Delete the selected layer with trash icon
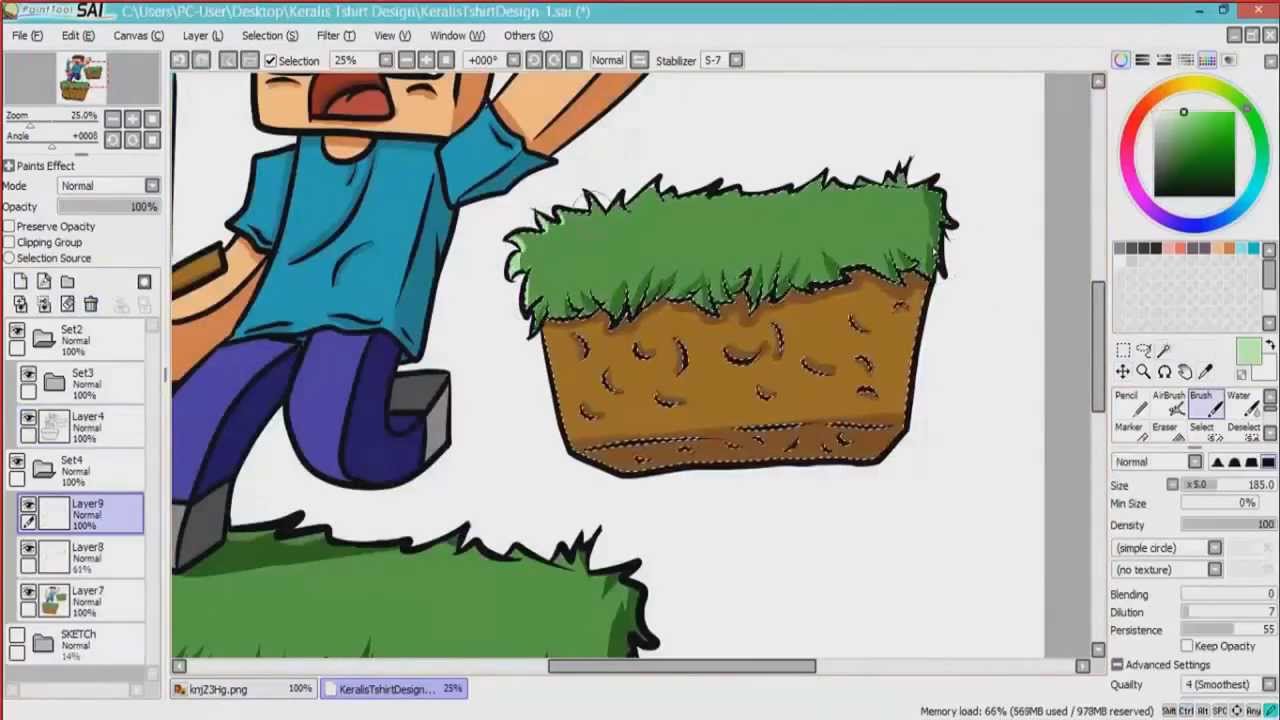The image size is (1280, 720). pos(91,305)
